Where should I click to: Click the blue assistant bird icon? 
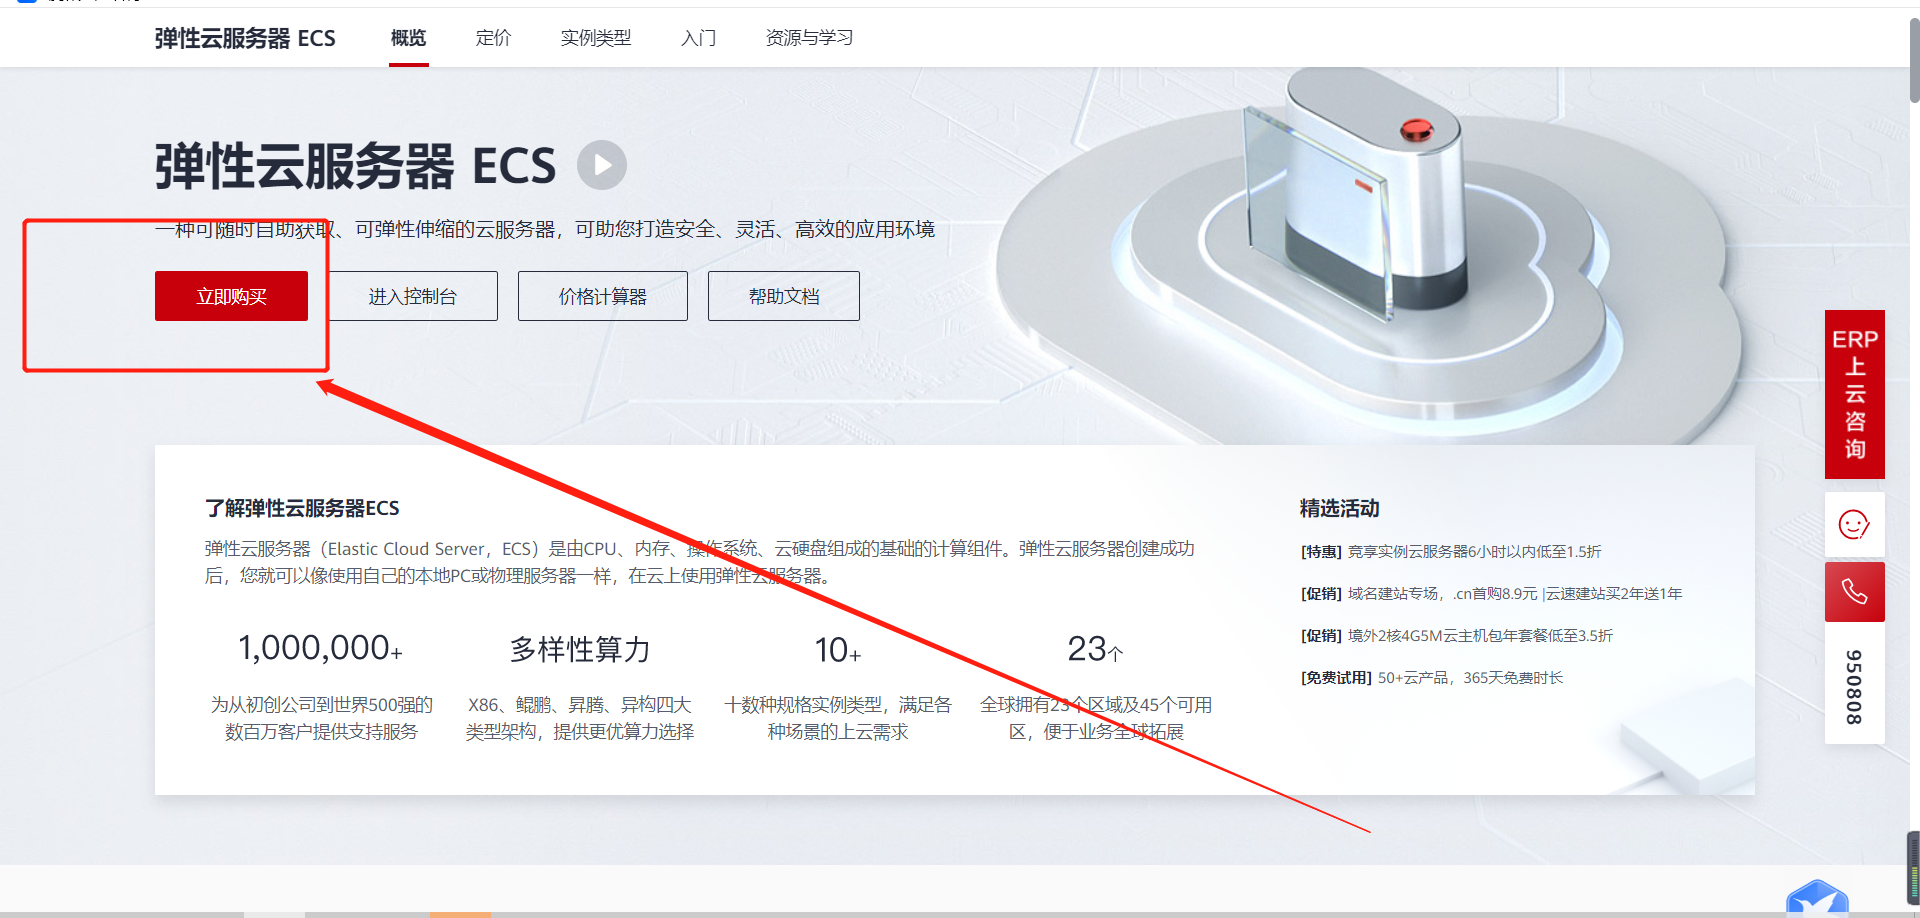click(x=1817, y=898)
